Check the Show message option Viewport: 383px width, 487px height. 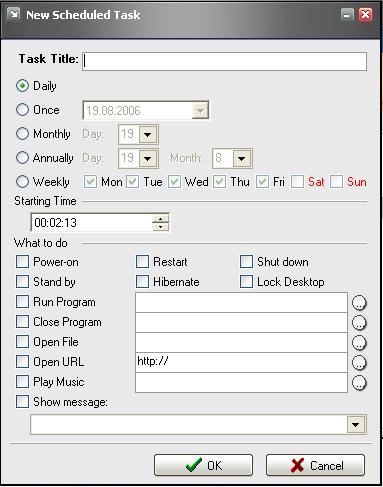point(22,402)
